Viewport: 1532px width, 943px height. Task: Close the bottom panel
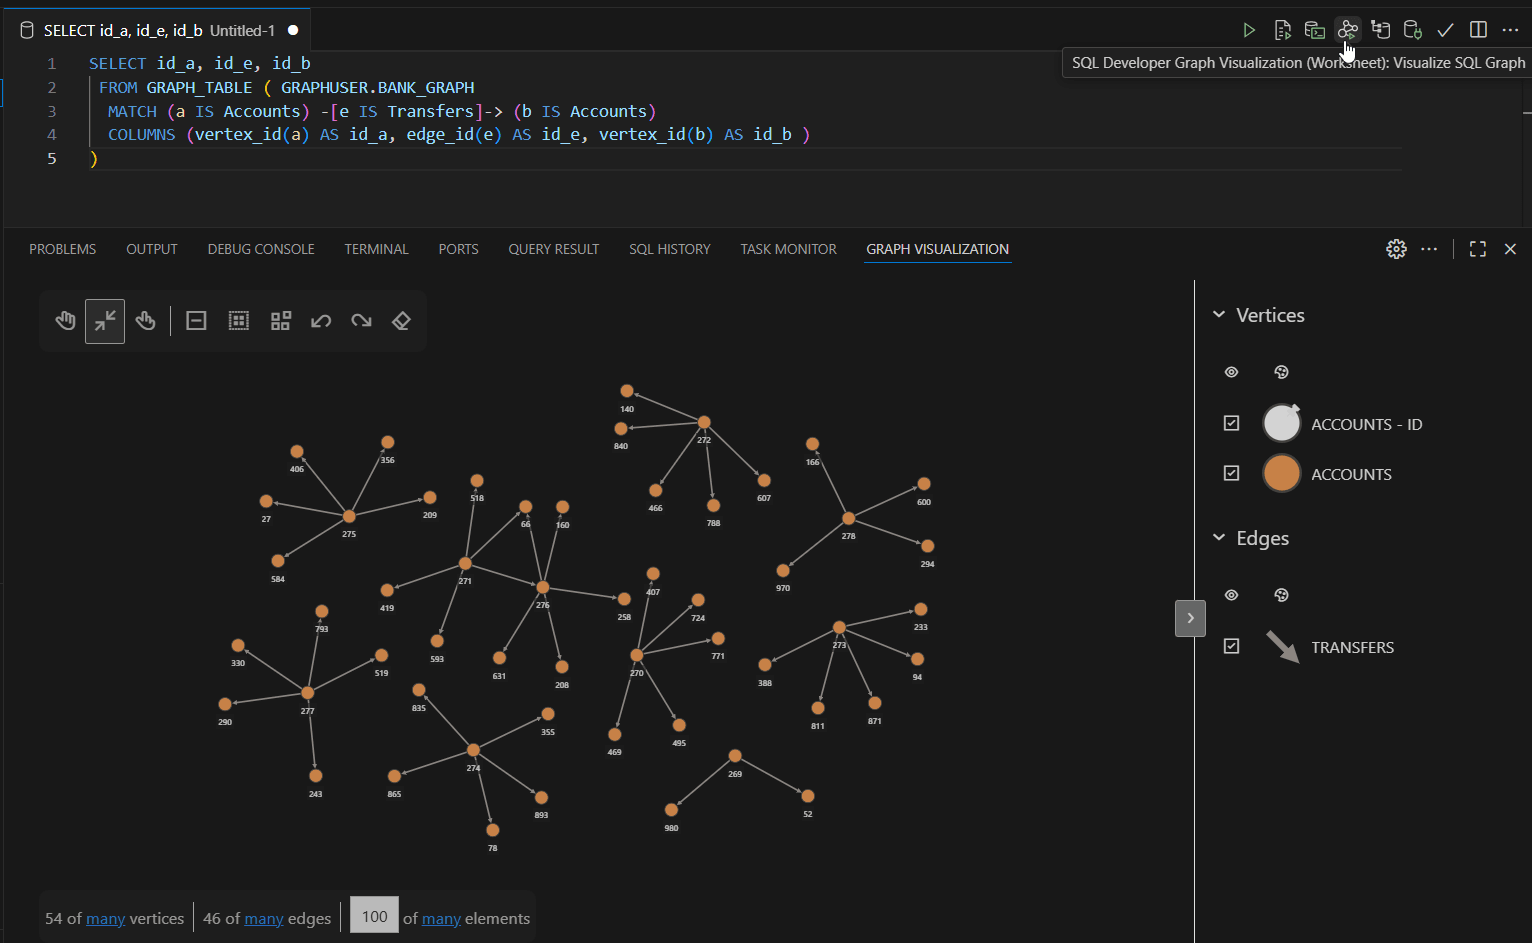pyautogui.click(x=1510, y=249)
